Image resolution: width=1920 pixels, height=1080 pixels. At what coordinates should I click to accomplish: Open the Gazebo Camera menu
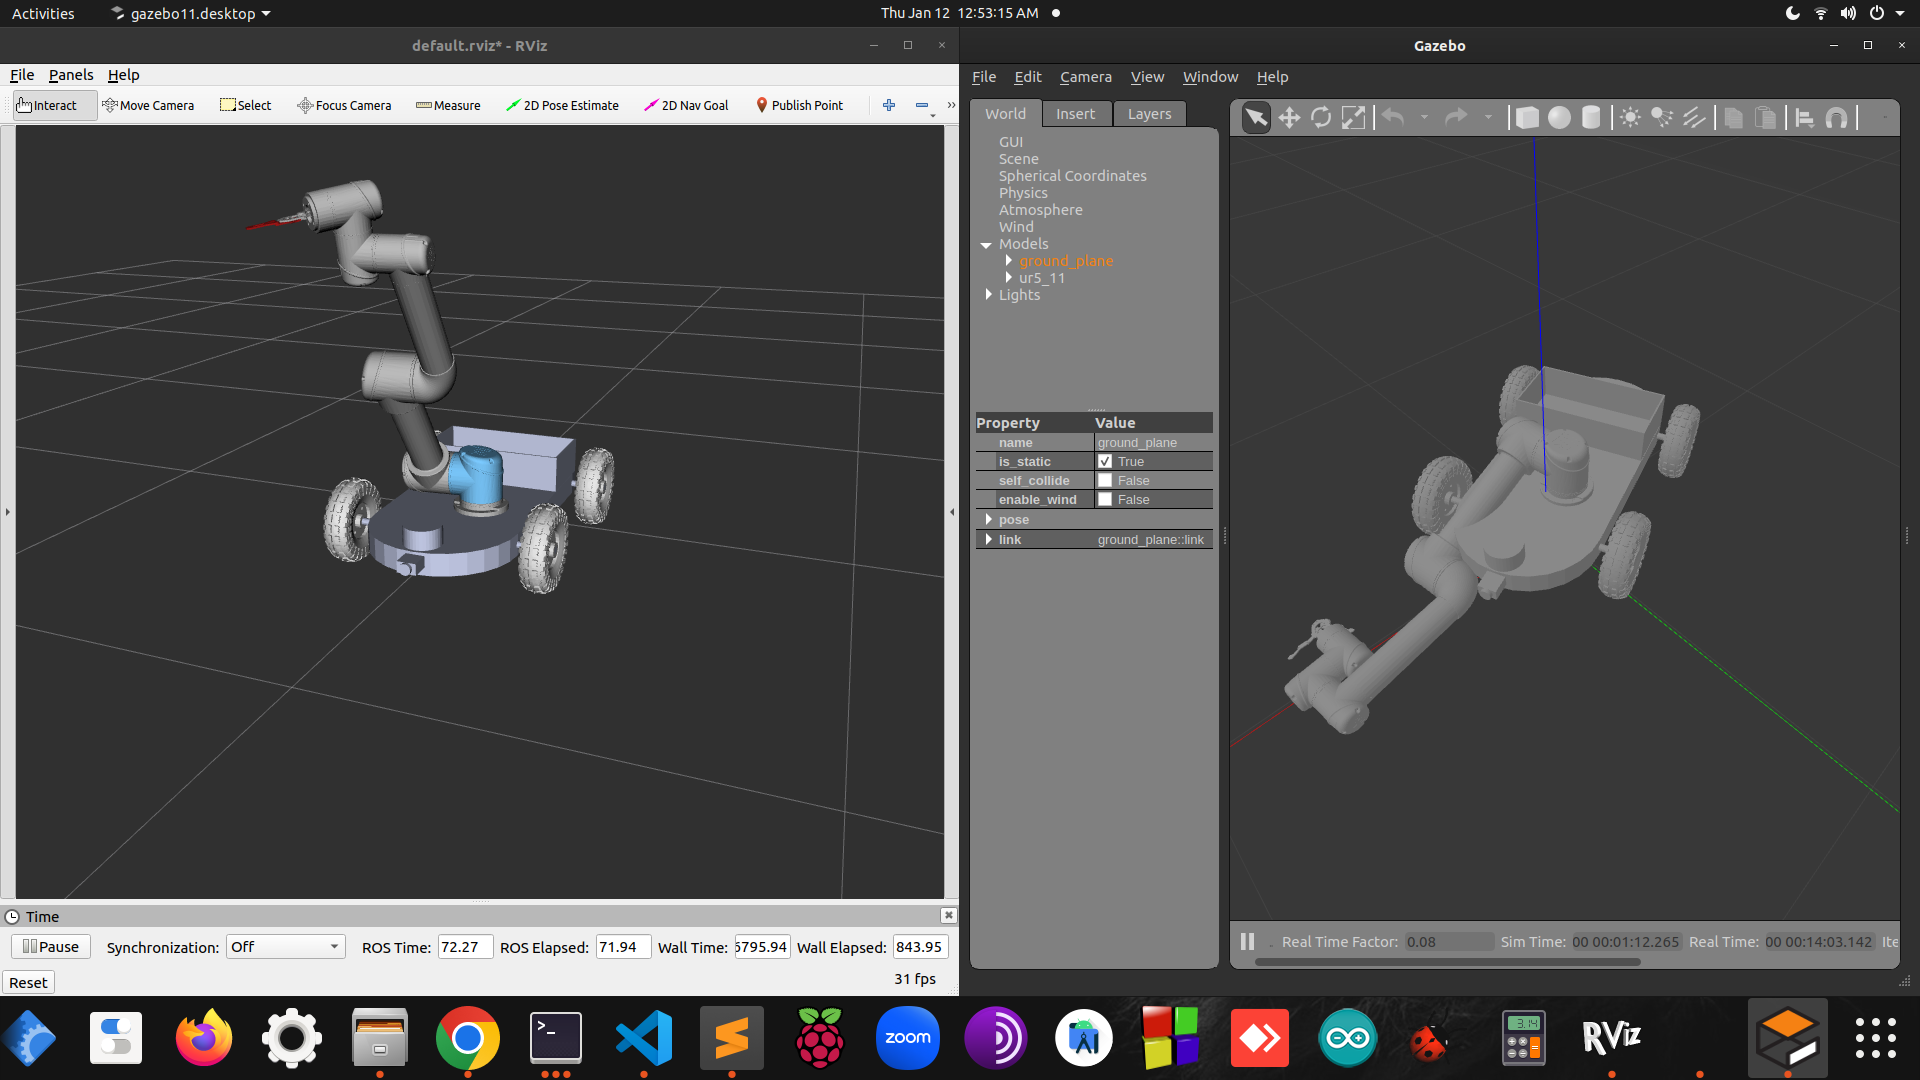(1086, 77)
